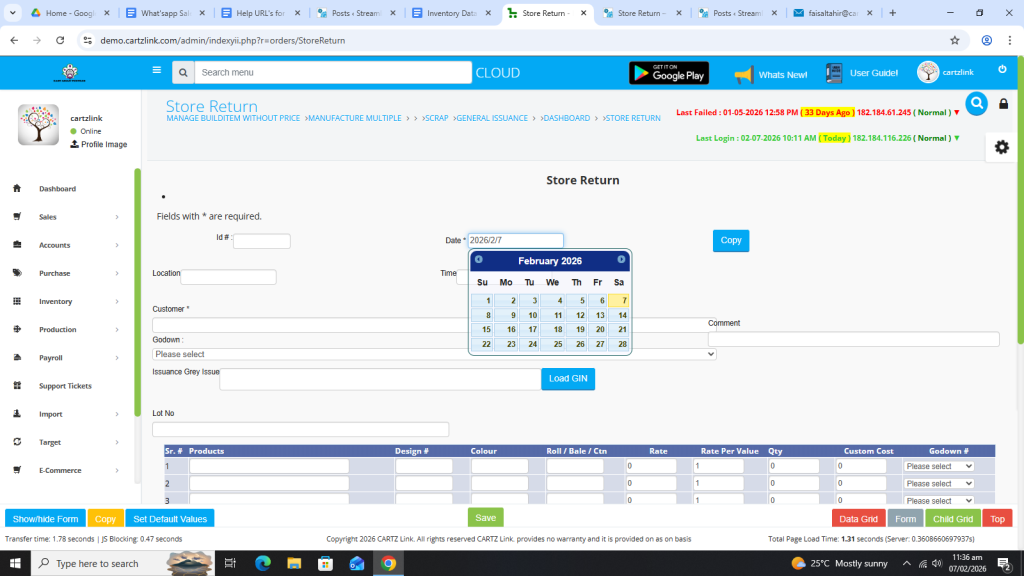Click the search magnifier icon in menu bar
1024x576 pixels.
[182, 73]
